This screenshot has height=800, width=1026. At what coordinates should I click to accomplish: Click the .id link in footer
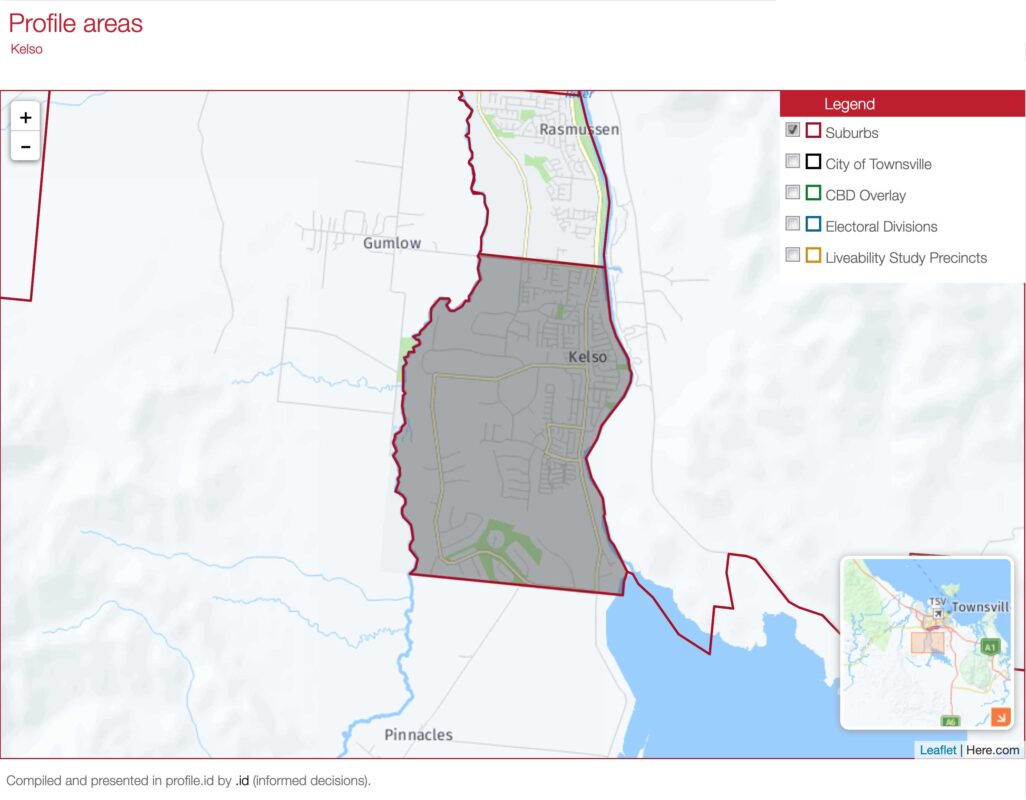[x=242, y=780]
